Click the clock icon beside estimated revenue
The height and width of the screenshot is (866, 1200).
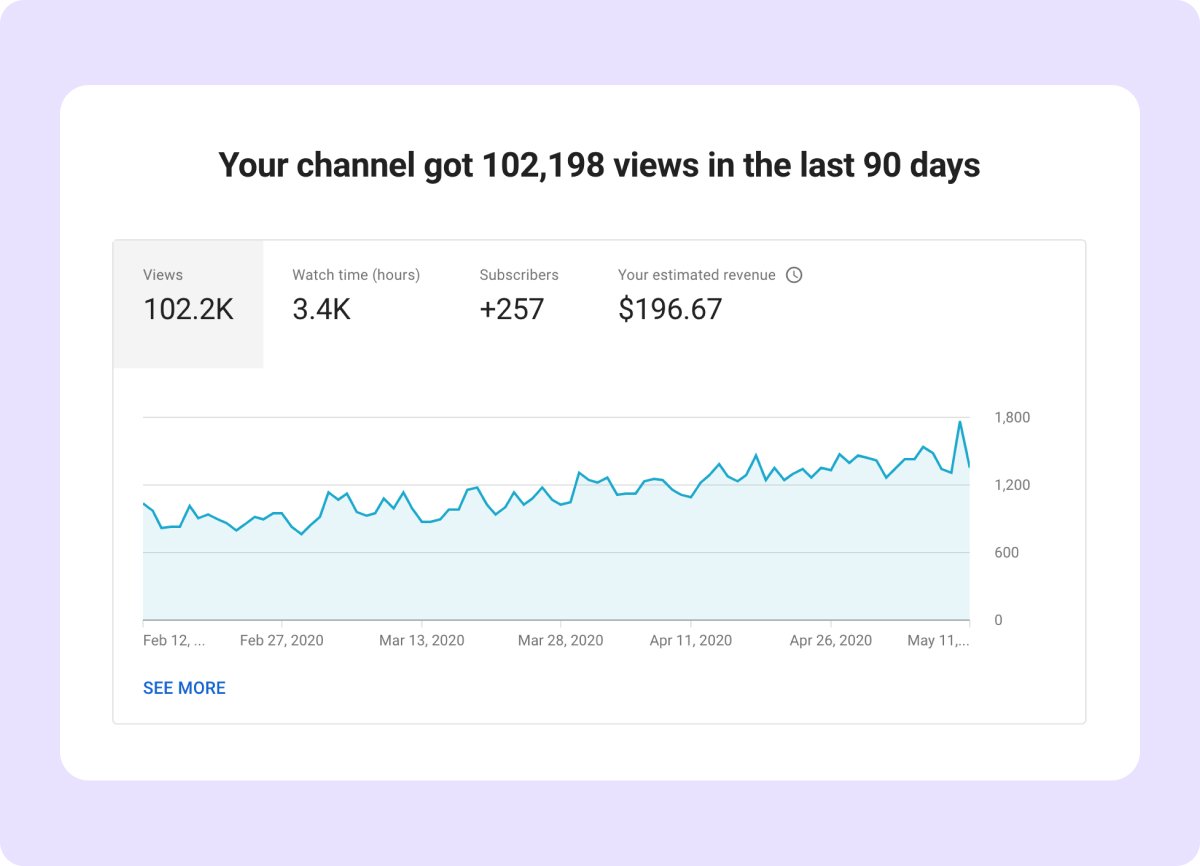coord(794,274)
